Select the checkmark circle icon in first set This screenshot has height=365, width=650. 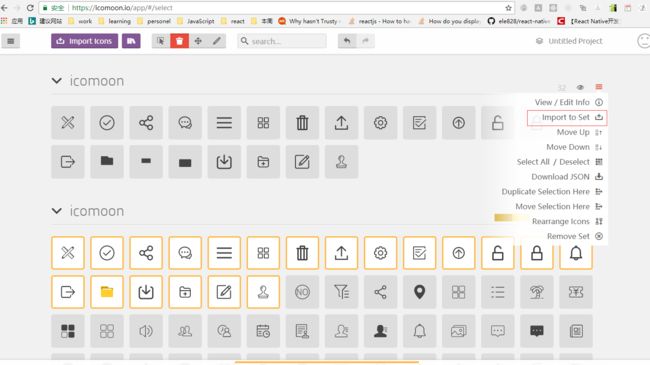(x=107, y=122)
